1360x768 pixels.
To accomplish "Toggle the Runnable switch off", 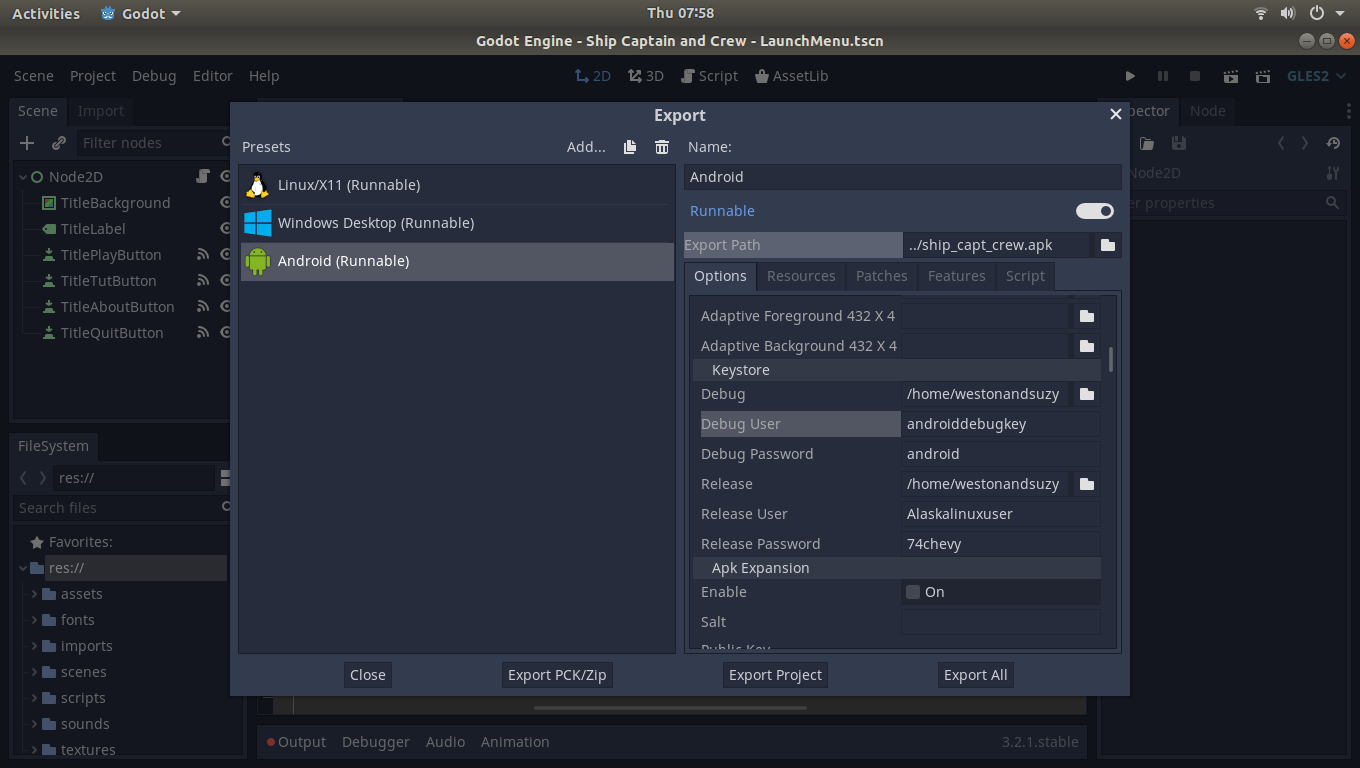I will 1094,211.
